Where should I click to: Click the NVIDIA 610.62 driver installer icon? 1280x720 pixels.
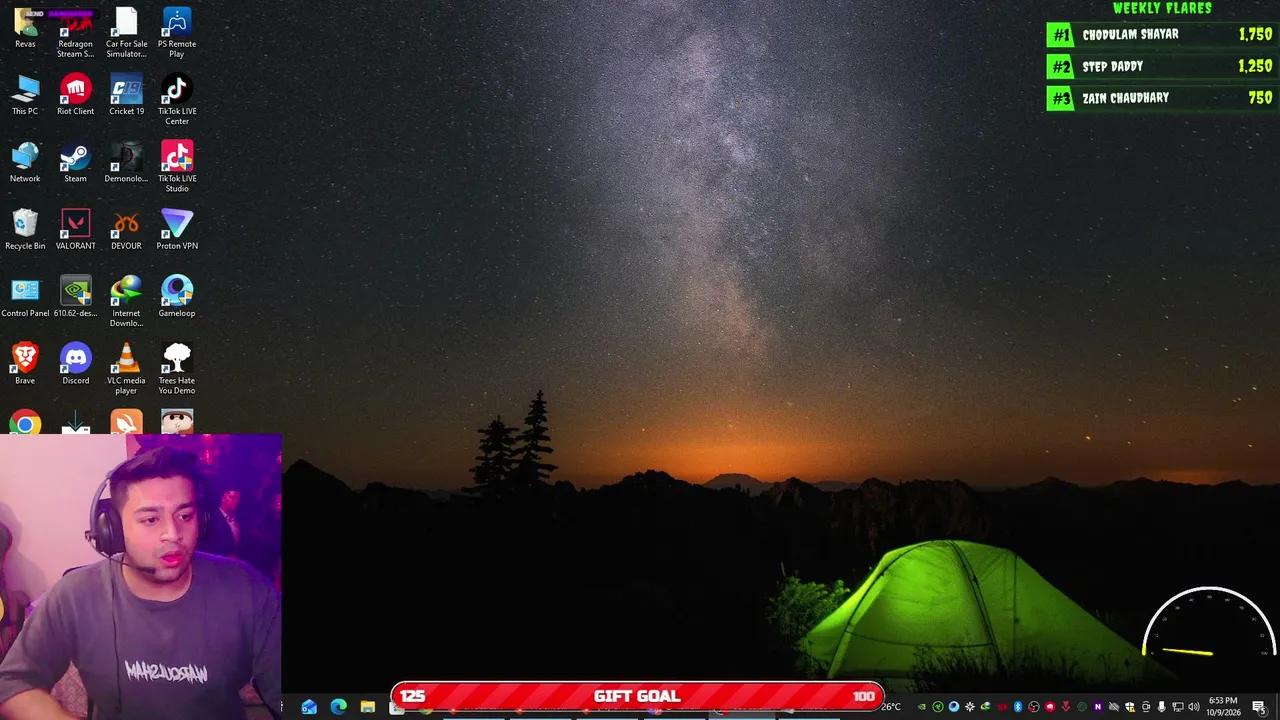(75, 297)
